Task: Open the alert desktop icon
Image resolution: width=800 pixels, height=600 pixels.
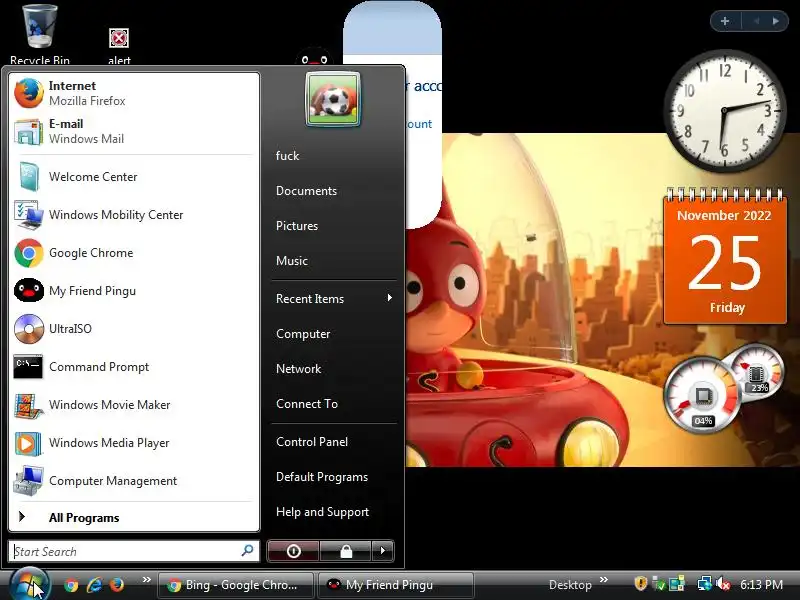Action: click(x=119, y=46)
